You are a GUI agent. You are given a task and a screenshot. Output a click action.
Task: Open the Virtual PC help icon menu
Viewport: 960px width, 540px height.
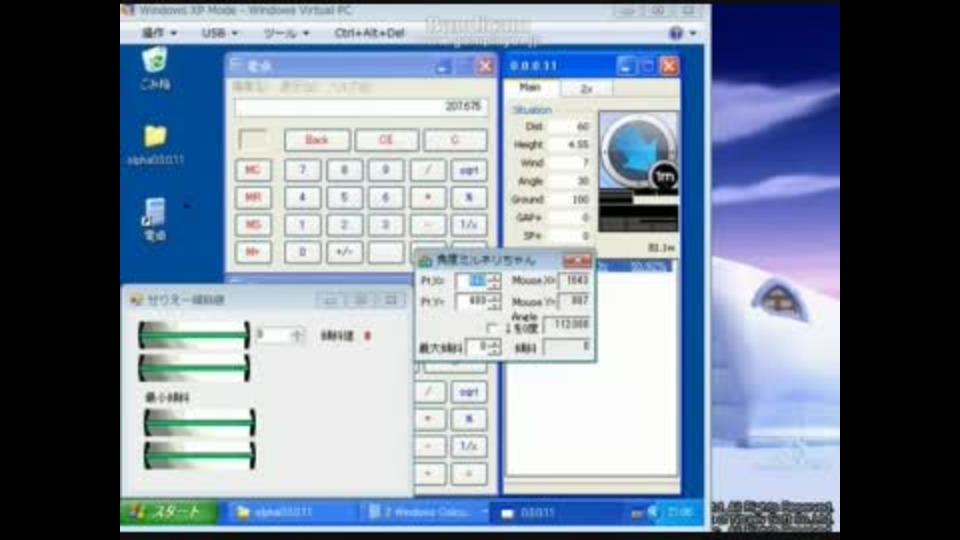click(677, 33)
